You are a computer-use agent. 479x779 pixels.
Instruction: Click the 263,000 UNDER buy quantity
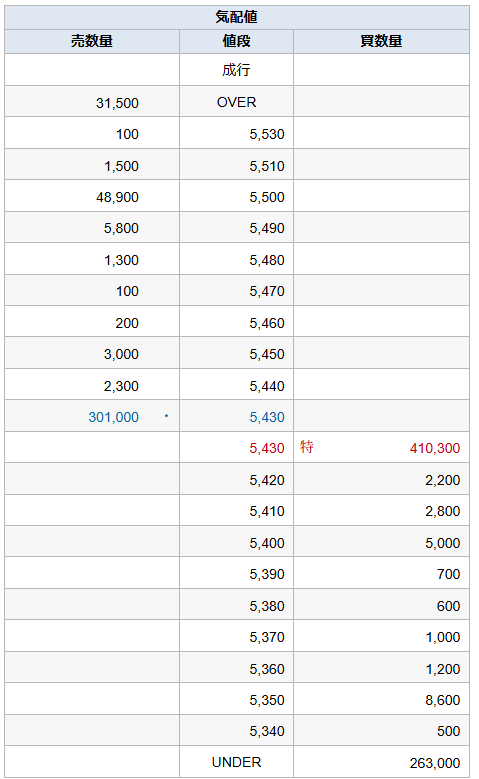435,763
